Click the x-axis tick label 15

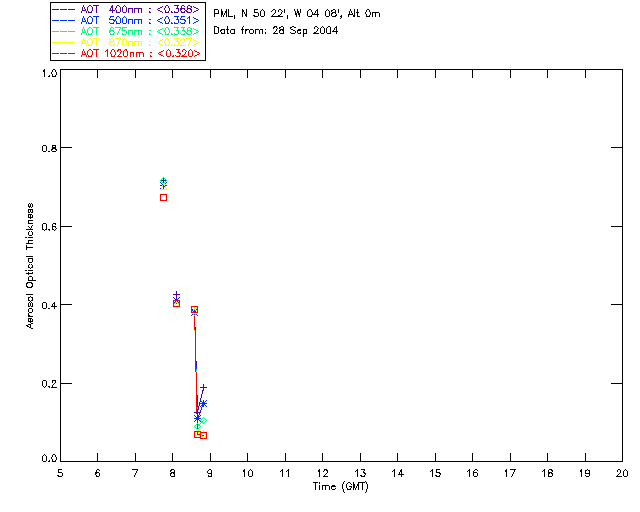435,473
